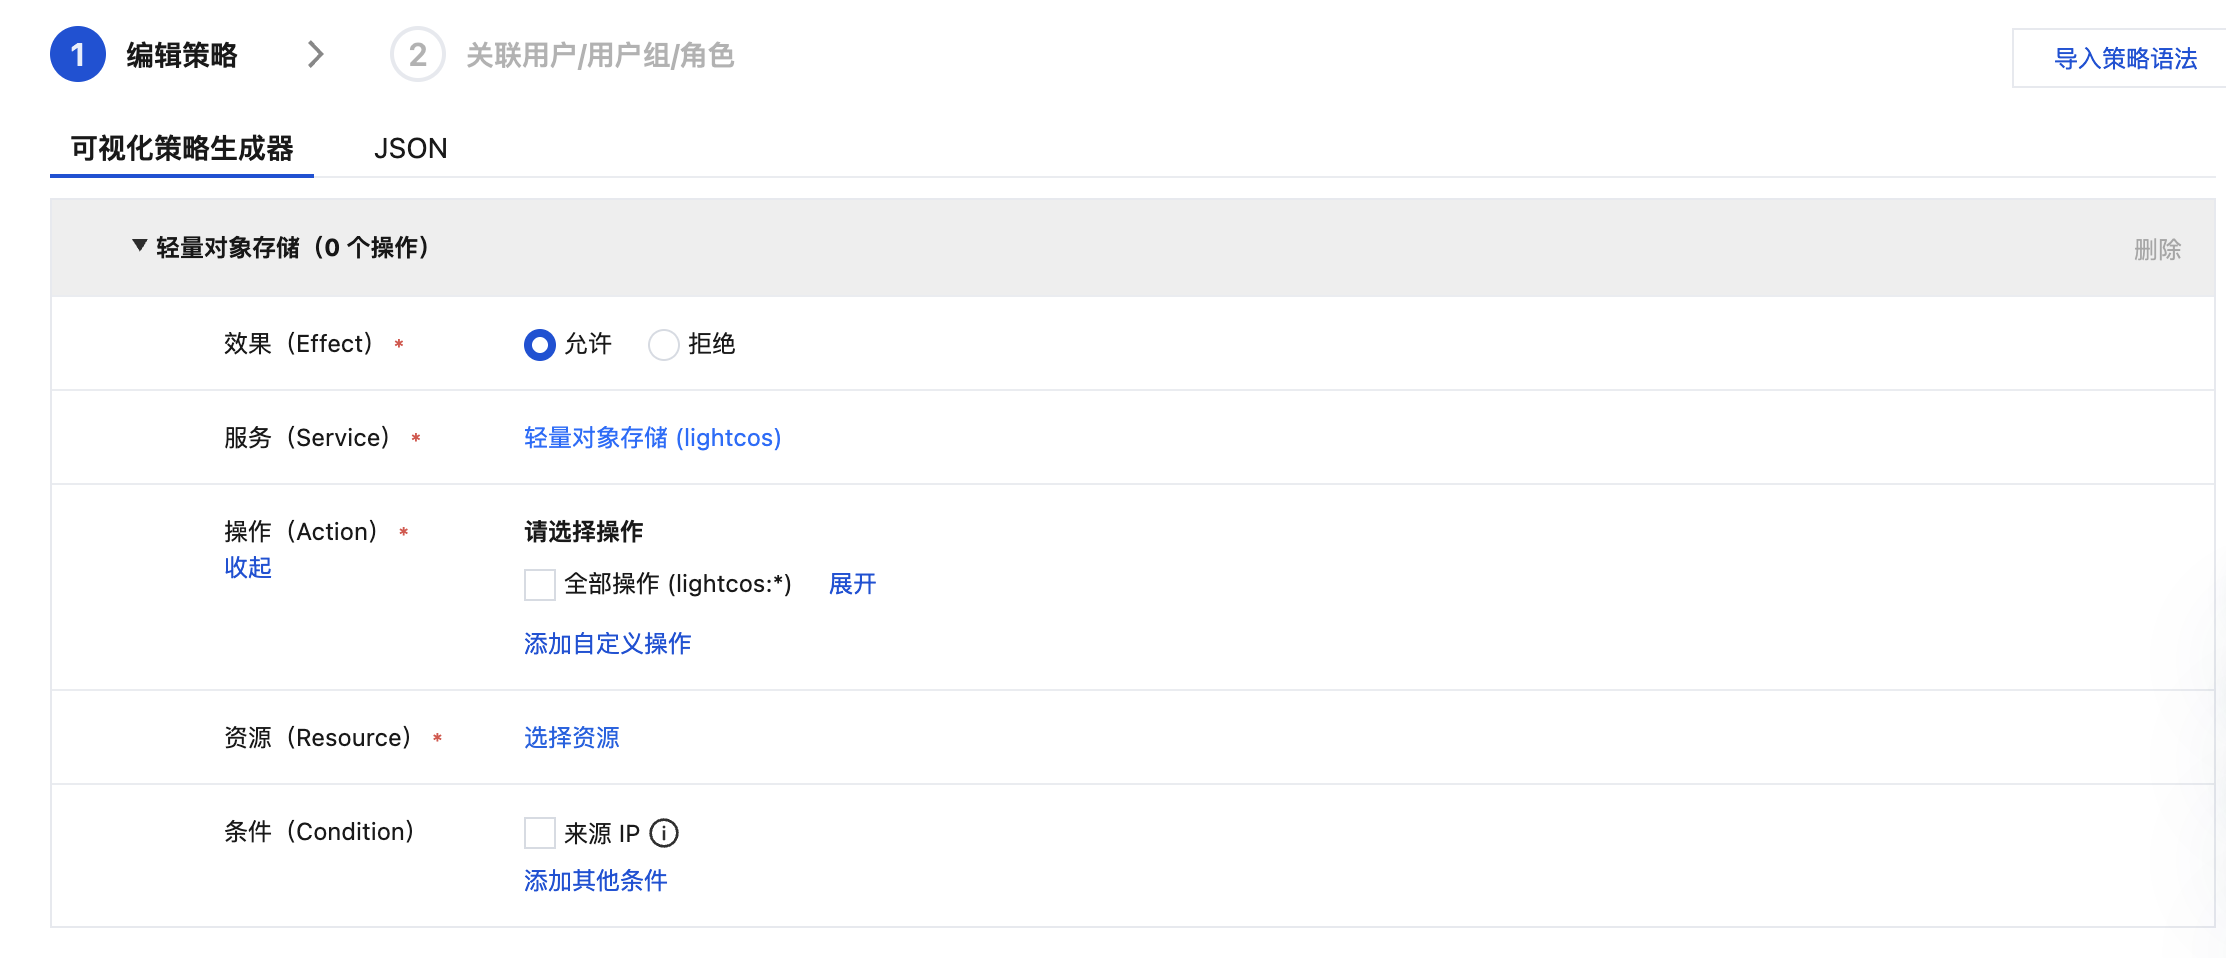
Task: Click the source IP info icon
Action: 664,833
